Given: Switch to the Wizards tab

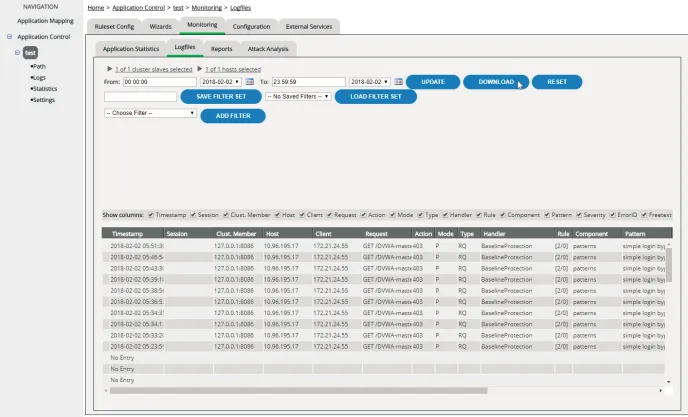Looking at the screenshot, I should click(x=160, y=26).
